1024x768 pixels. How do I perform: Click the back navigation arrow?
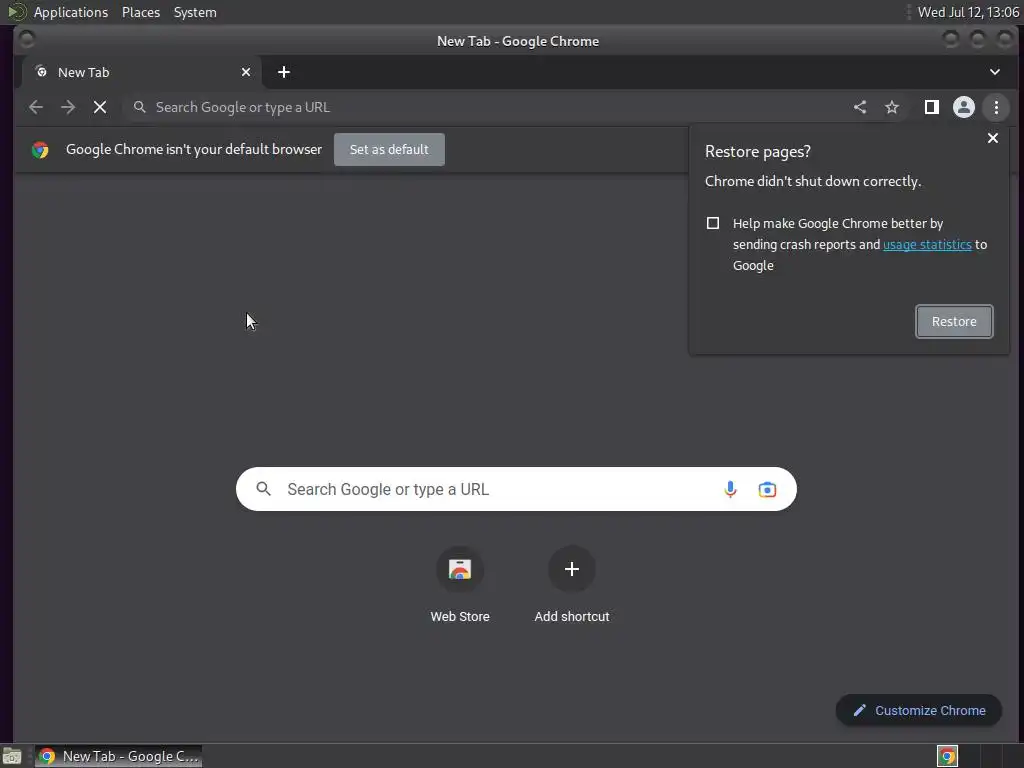36,107
